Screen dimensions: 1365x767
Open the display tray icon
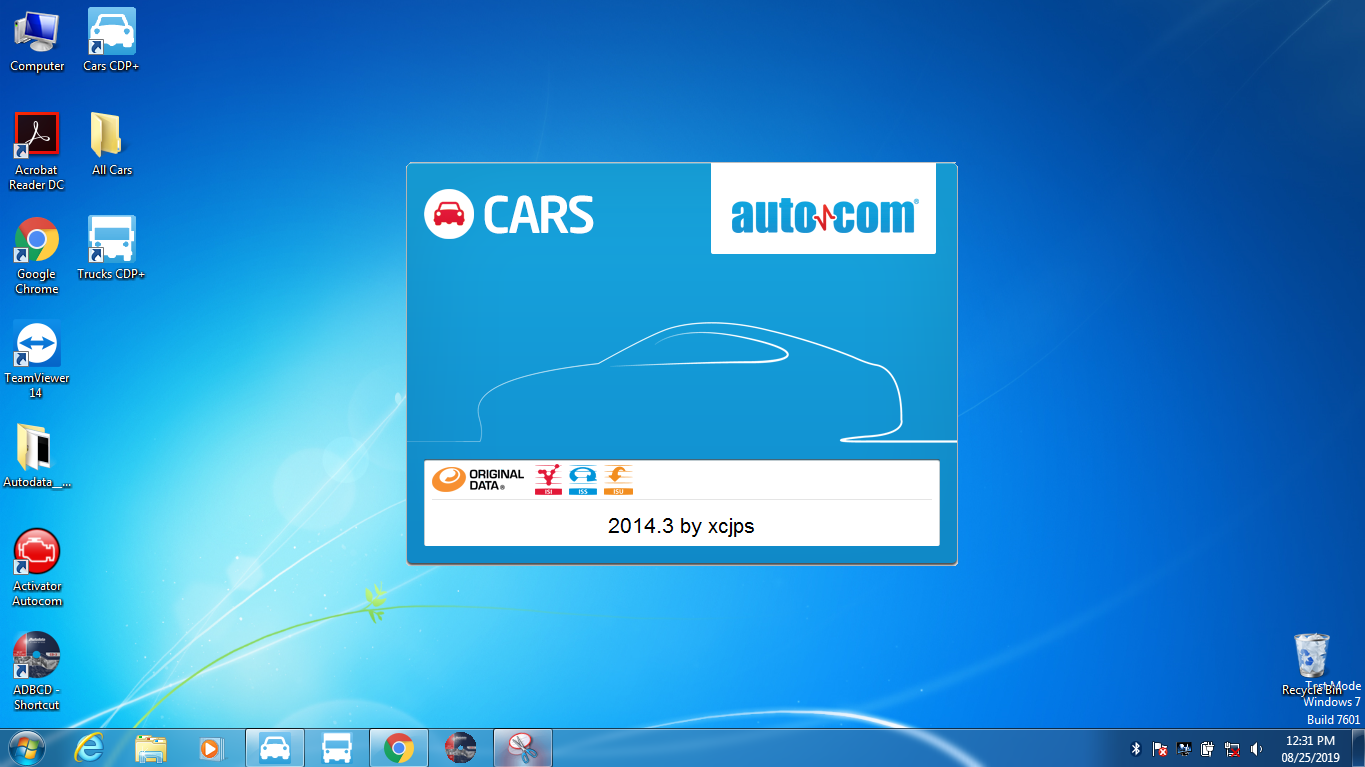pos(1184,749)
